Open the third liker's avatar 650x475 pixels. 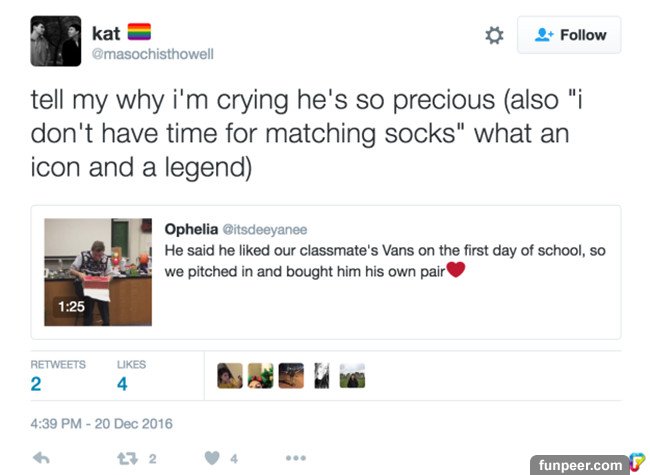pos(291,375)
